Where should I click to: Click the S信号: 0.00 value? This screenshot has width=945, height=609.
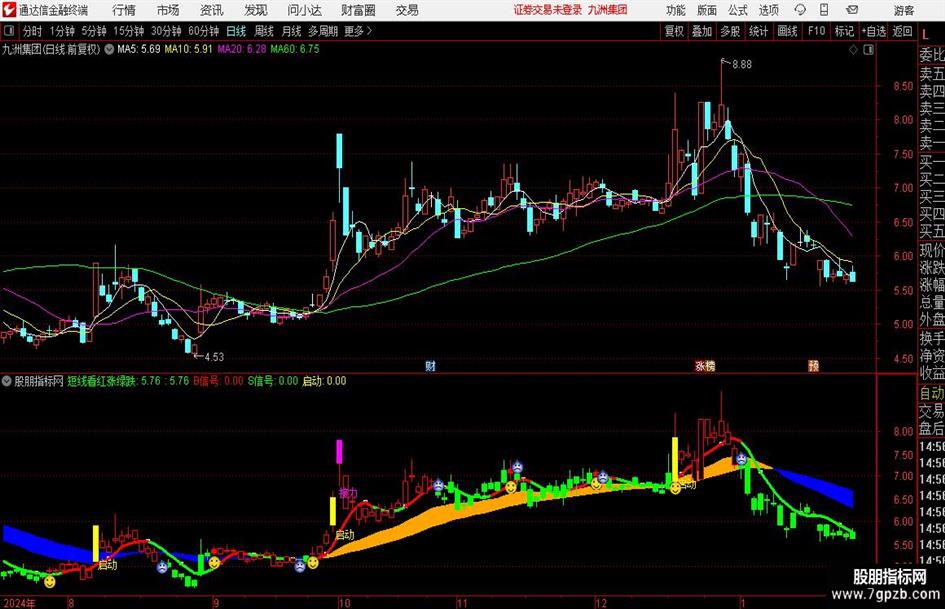[x=273, y=381]
